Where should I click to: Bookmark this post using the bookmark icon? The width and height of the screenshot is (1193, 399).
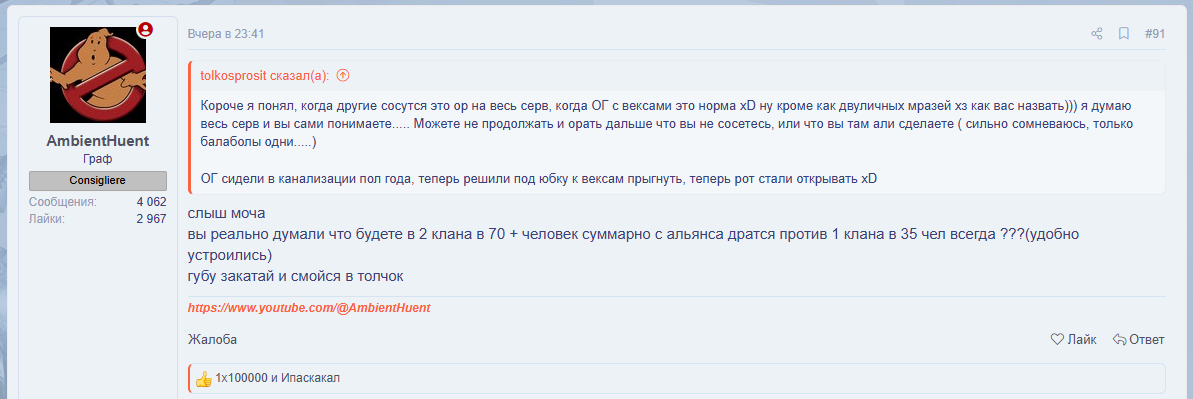[x=1123, y=34]
